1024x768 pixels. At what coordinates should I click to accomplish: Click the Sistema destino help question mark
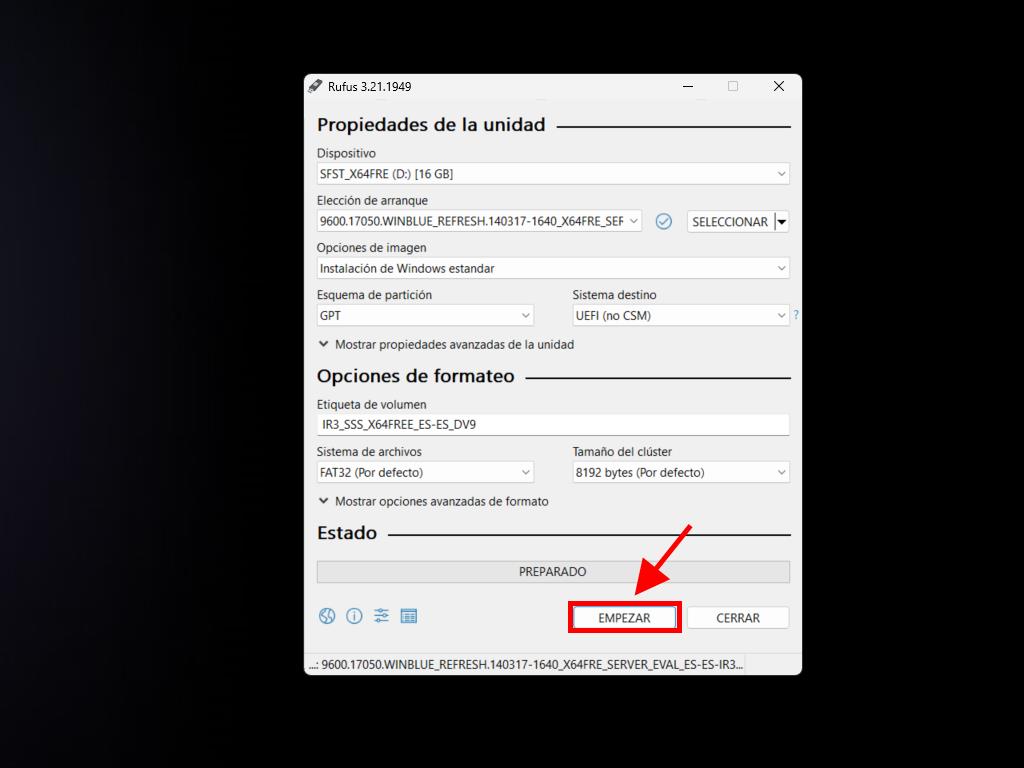click(x=795, y=315)
